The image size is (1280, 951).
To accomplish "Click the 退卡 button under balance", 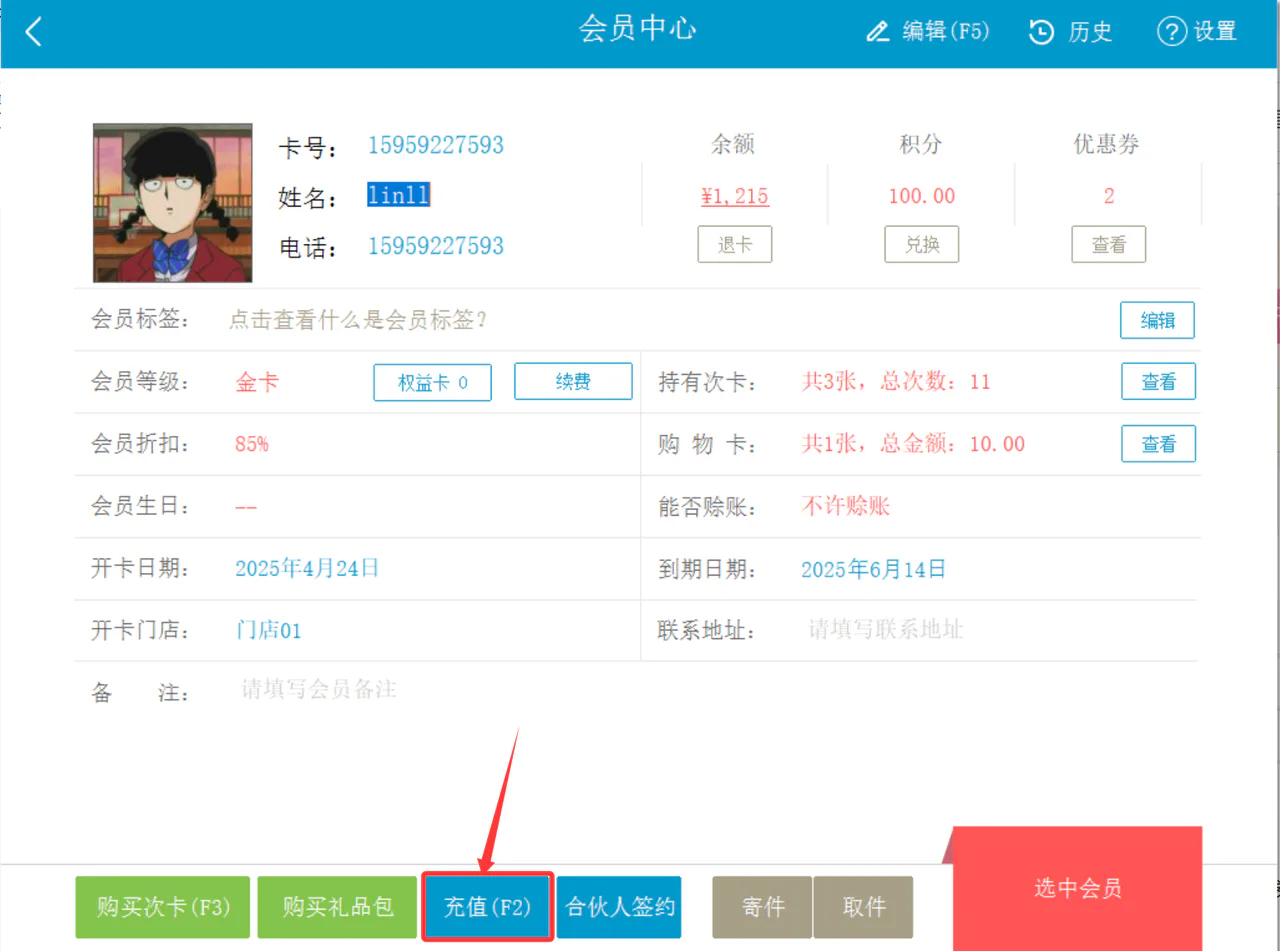I will click(x=734, y=245).
